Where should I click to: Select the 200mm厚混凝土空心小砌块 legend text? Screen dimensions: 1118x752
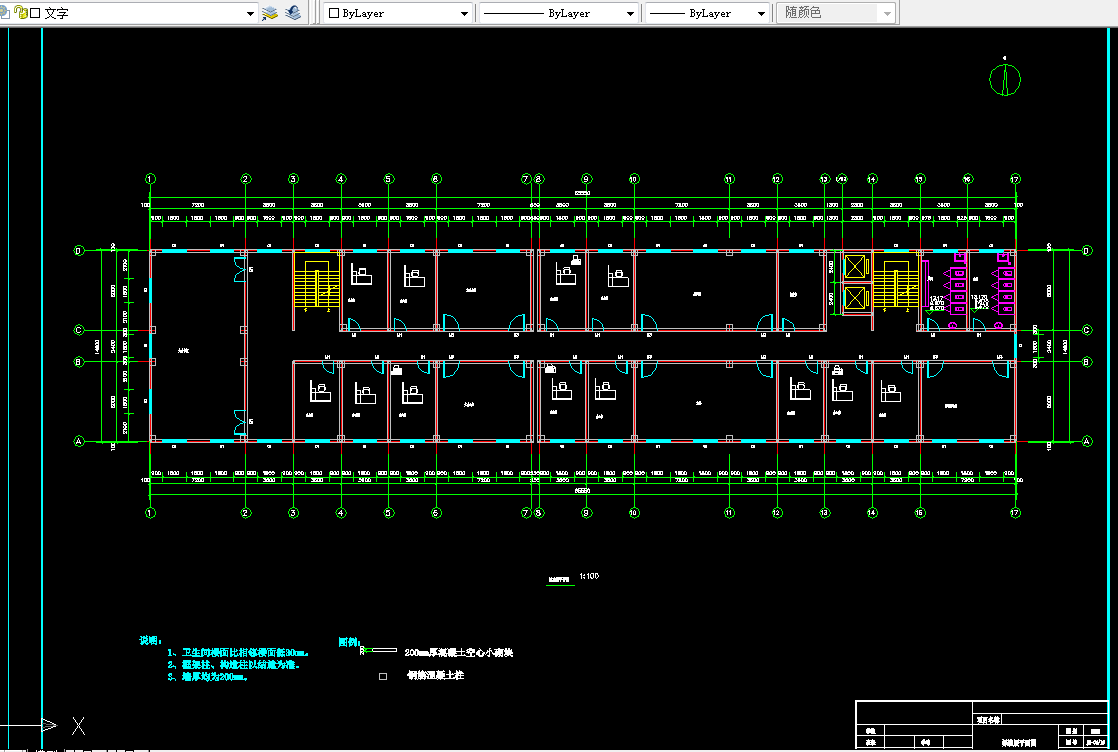pos(458,652)
